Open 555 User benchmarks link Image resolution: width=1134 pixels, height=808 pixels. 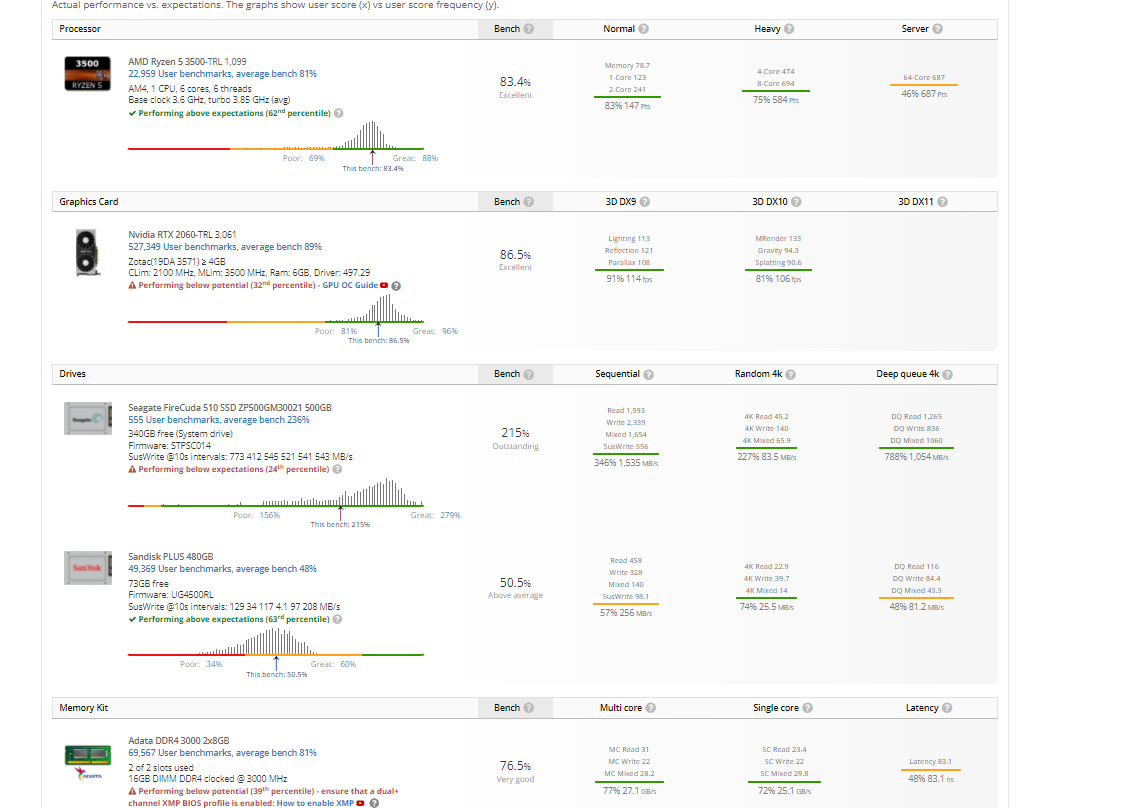coord(218,420)
